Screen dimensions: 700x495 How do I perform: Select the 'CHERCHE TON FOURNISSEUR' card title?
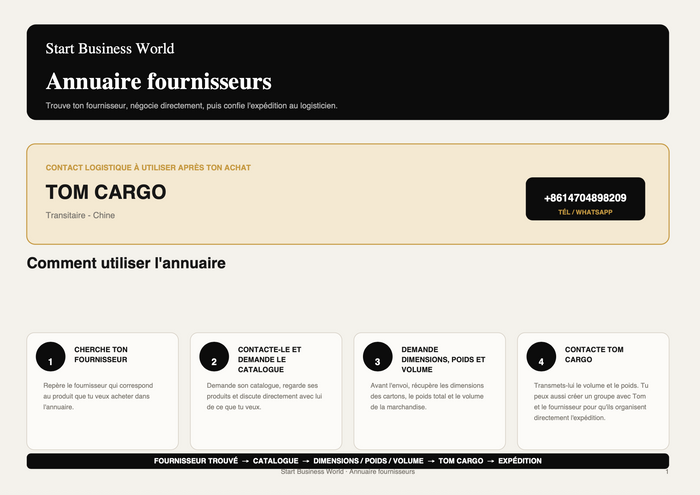click(x=101, y=354)
